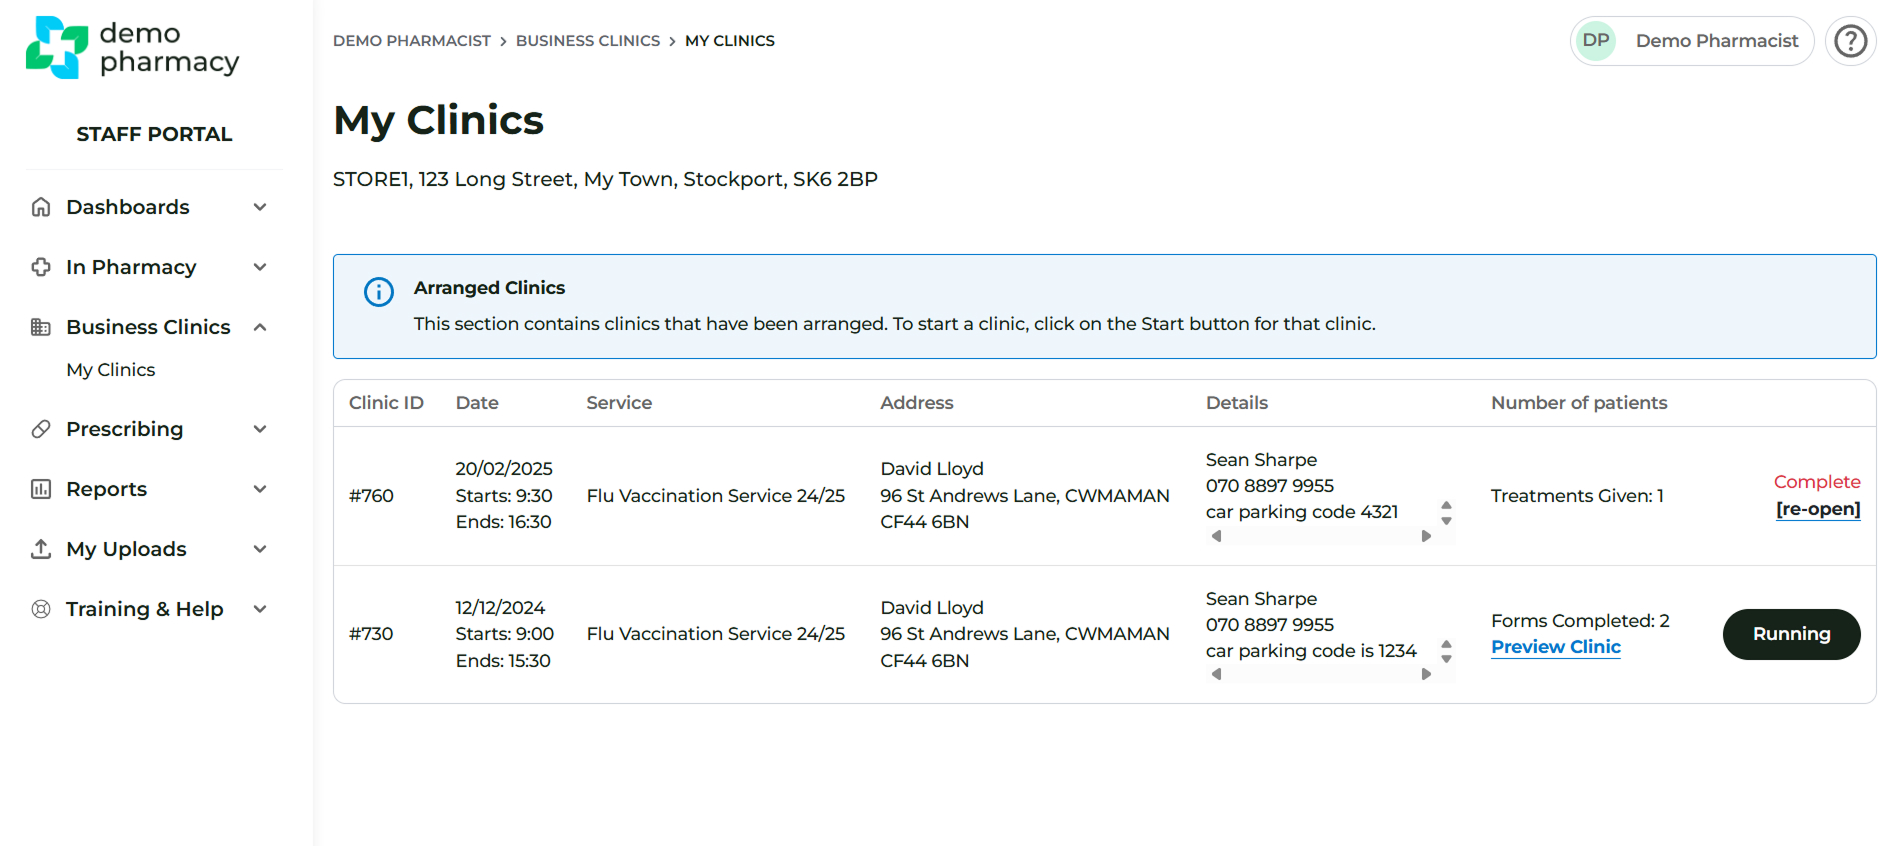This screenshot has width=1893, height=846.
Task: Open the Preview Clinic link
Action: (x=1555, y=647)
